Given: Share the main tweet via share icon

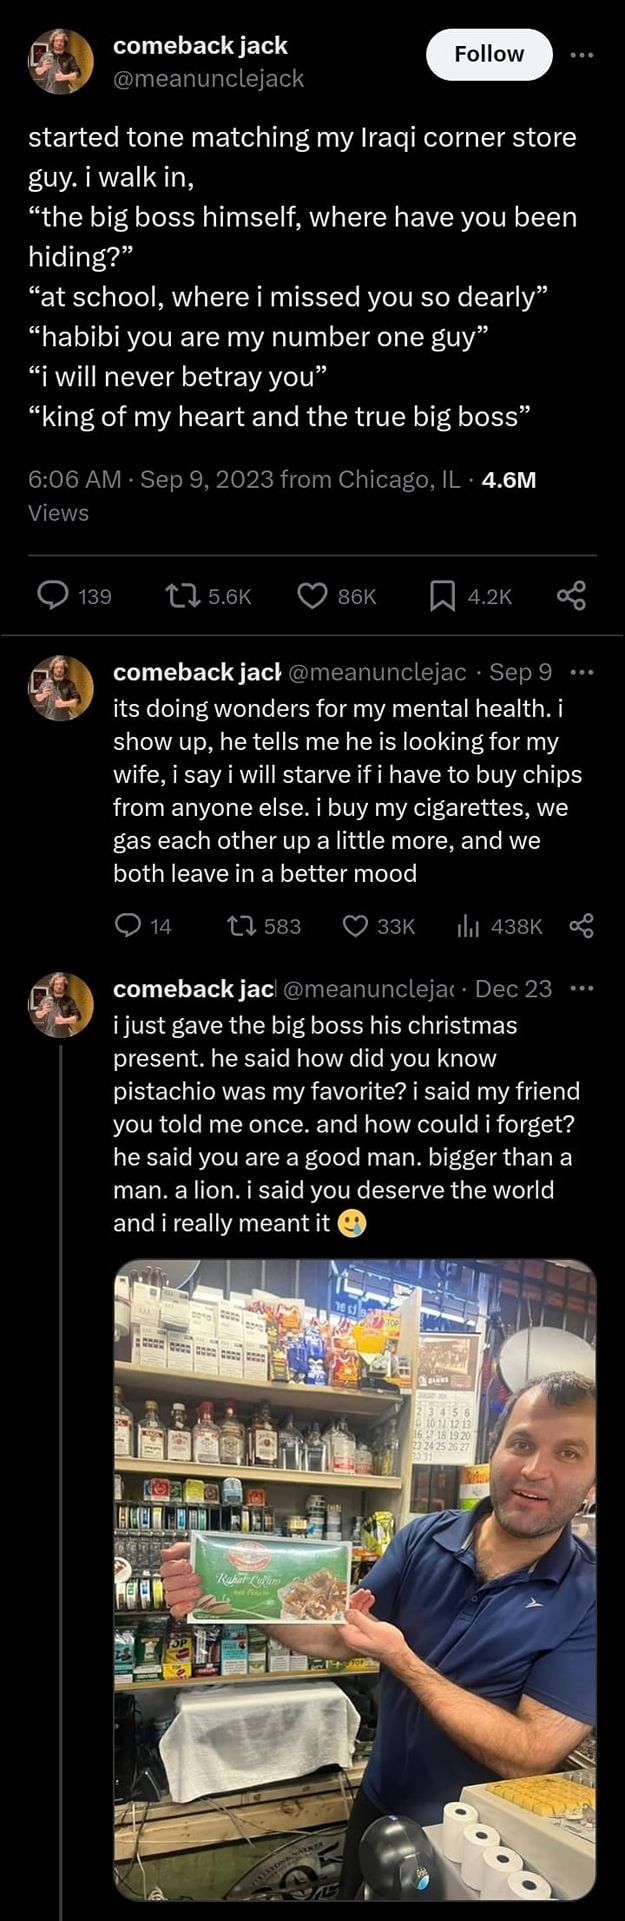Looking at the screenshot, I should click(571, 596).
